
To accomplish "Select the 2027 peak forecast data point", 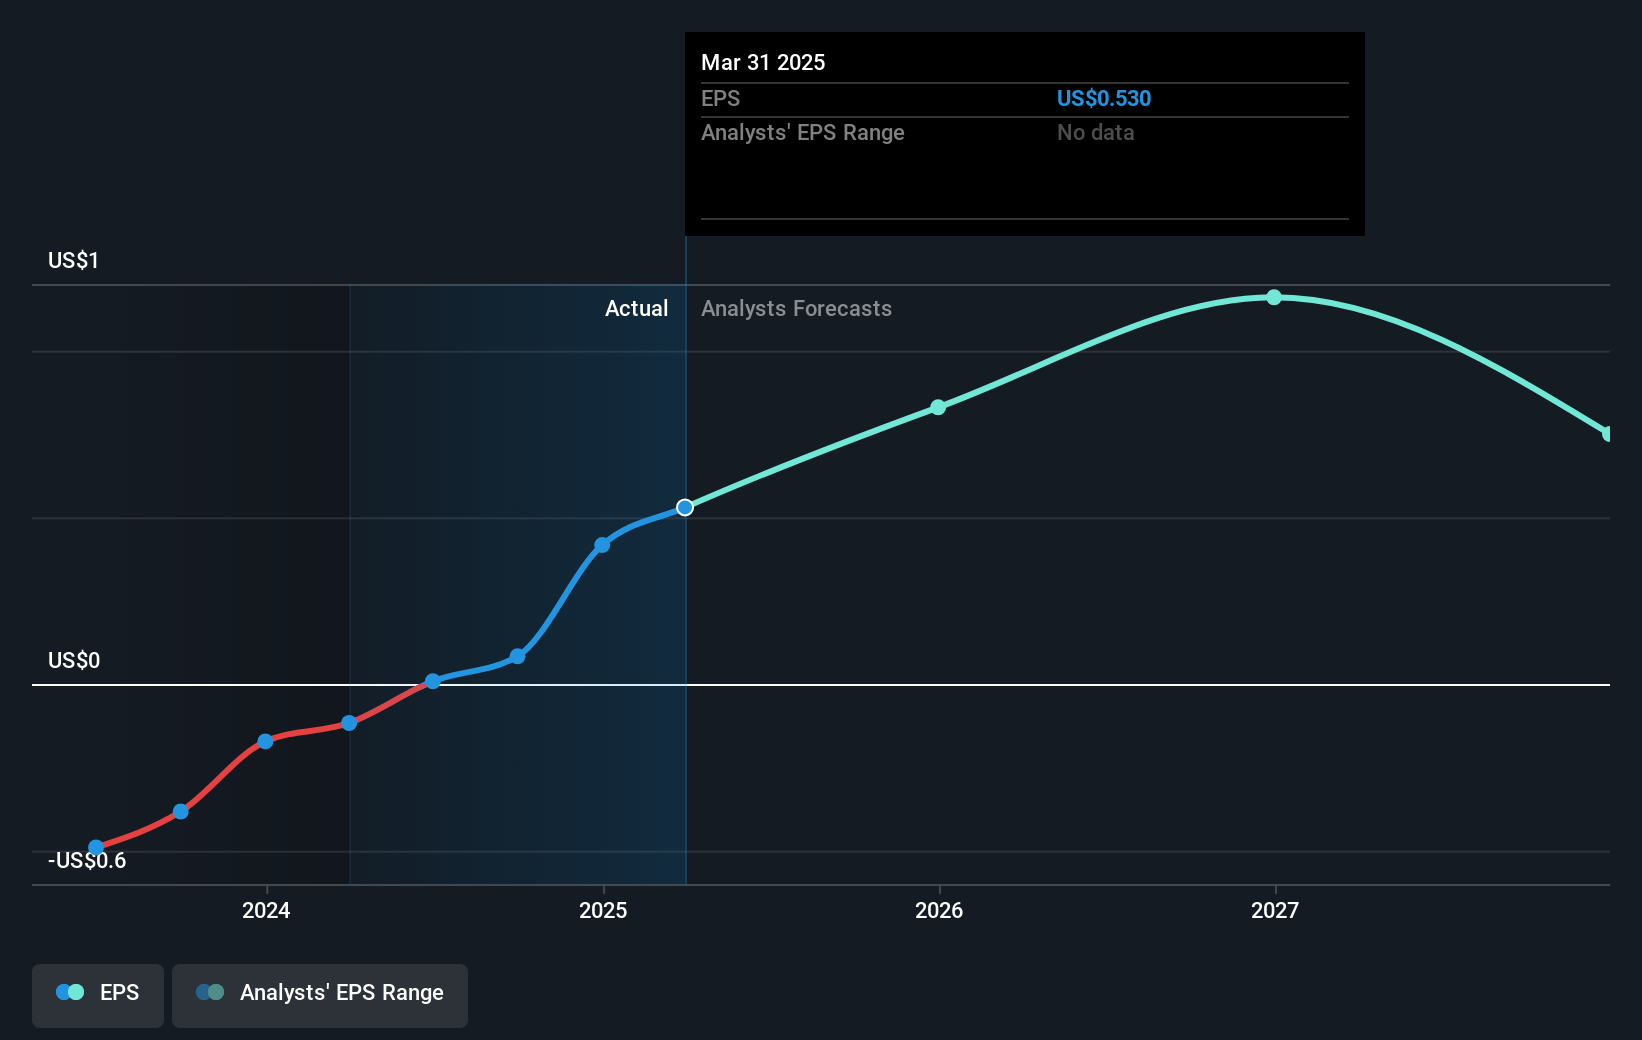I will pyautogui.click(x=1274, y=297).
